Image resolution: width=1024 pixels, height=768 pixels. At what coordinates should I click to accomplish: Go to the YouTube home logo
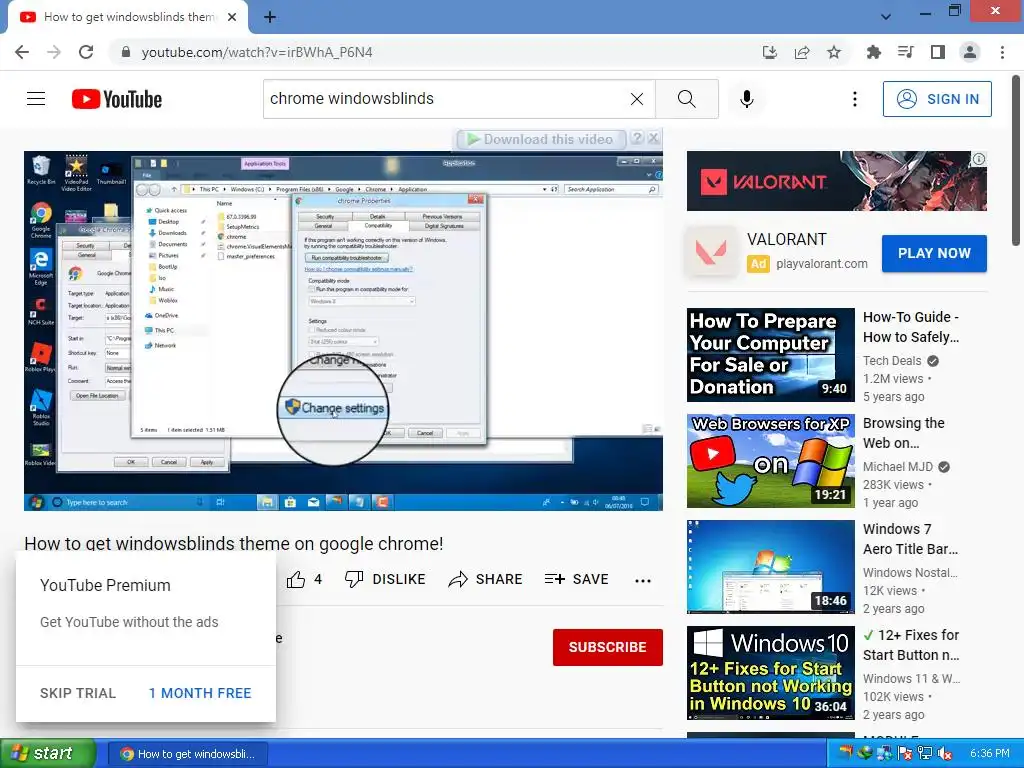[117, 99]
